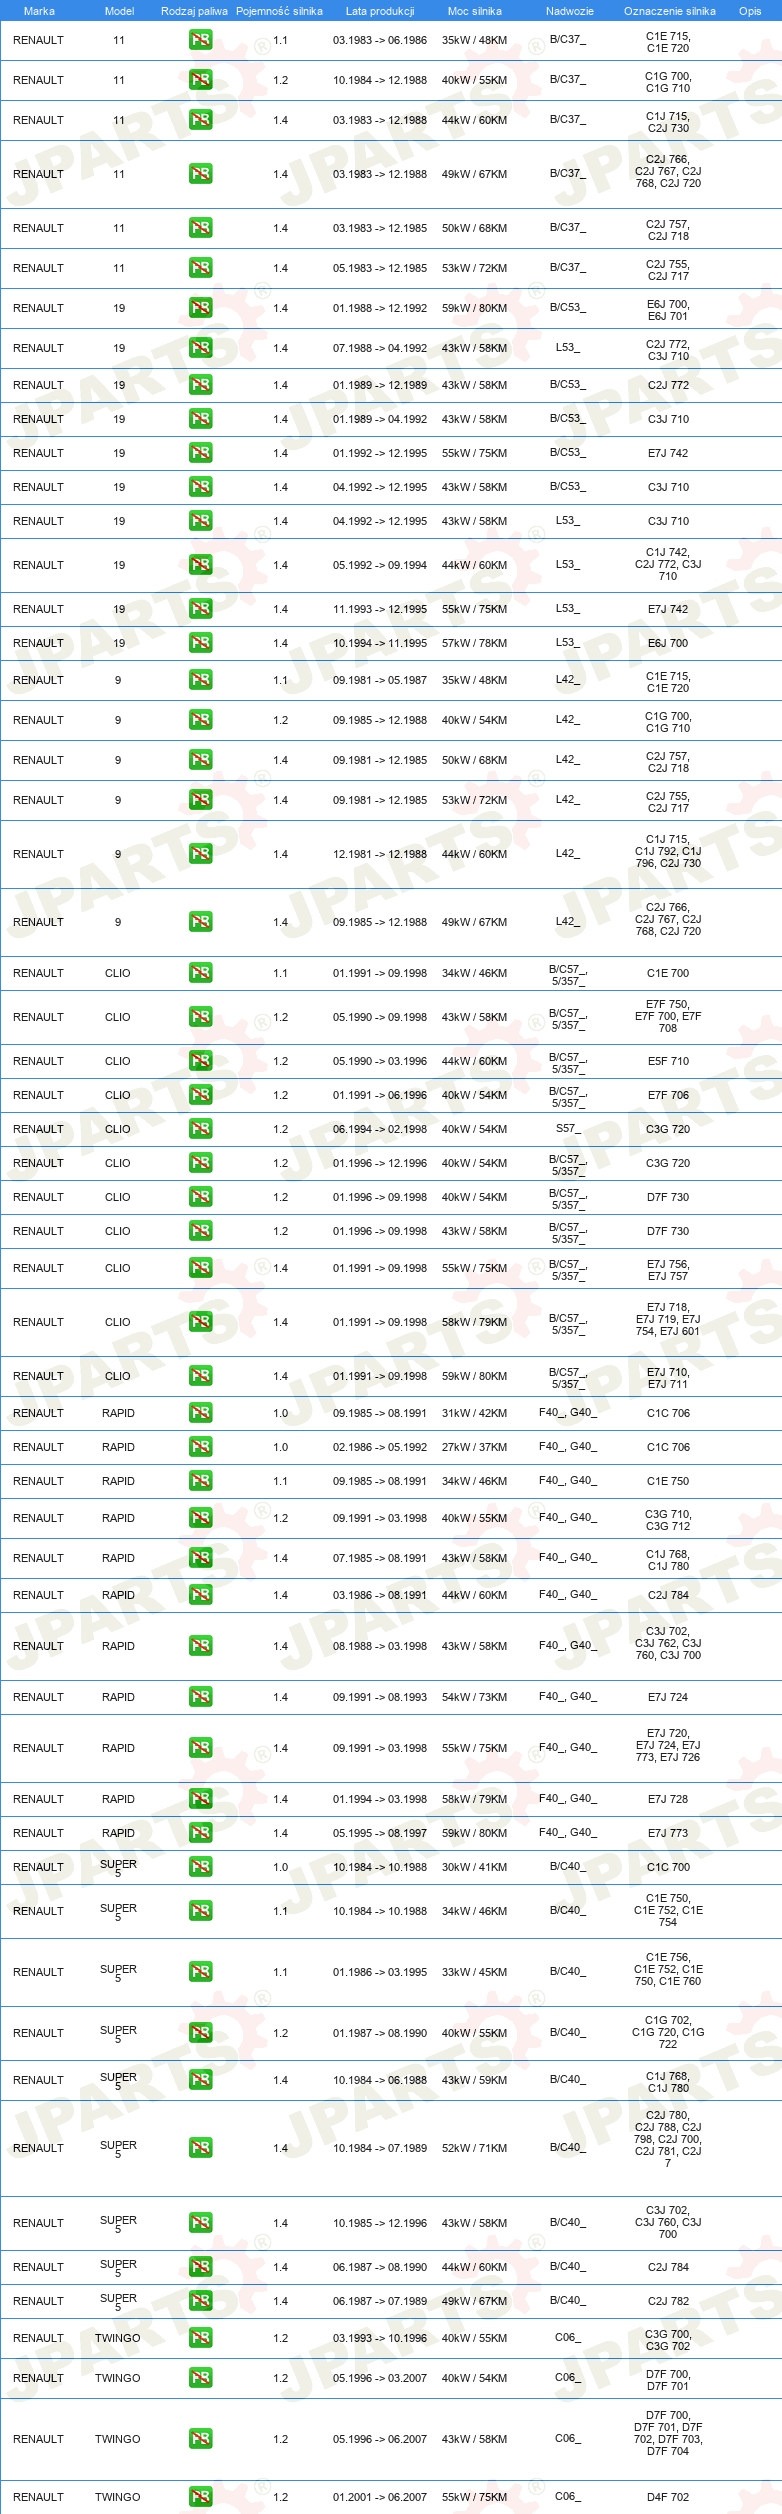Select the petrol icon in the Renault 9 1.2 row
Image resolution: width=782 pixels, height=2514 pixels.
[x=200, y=720]
